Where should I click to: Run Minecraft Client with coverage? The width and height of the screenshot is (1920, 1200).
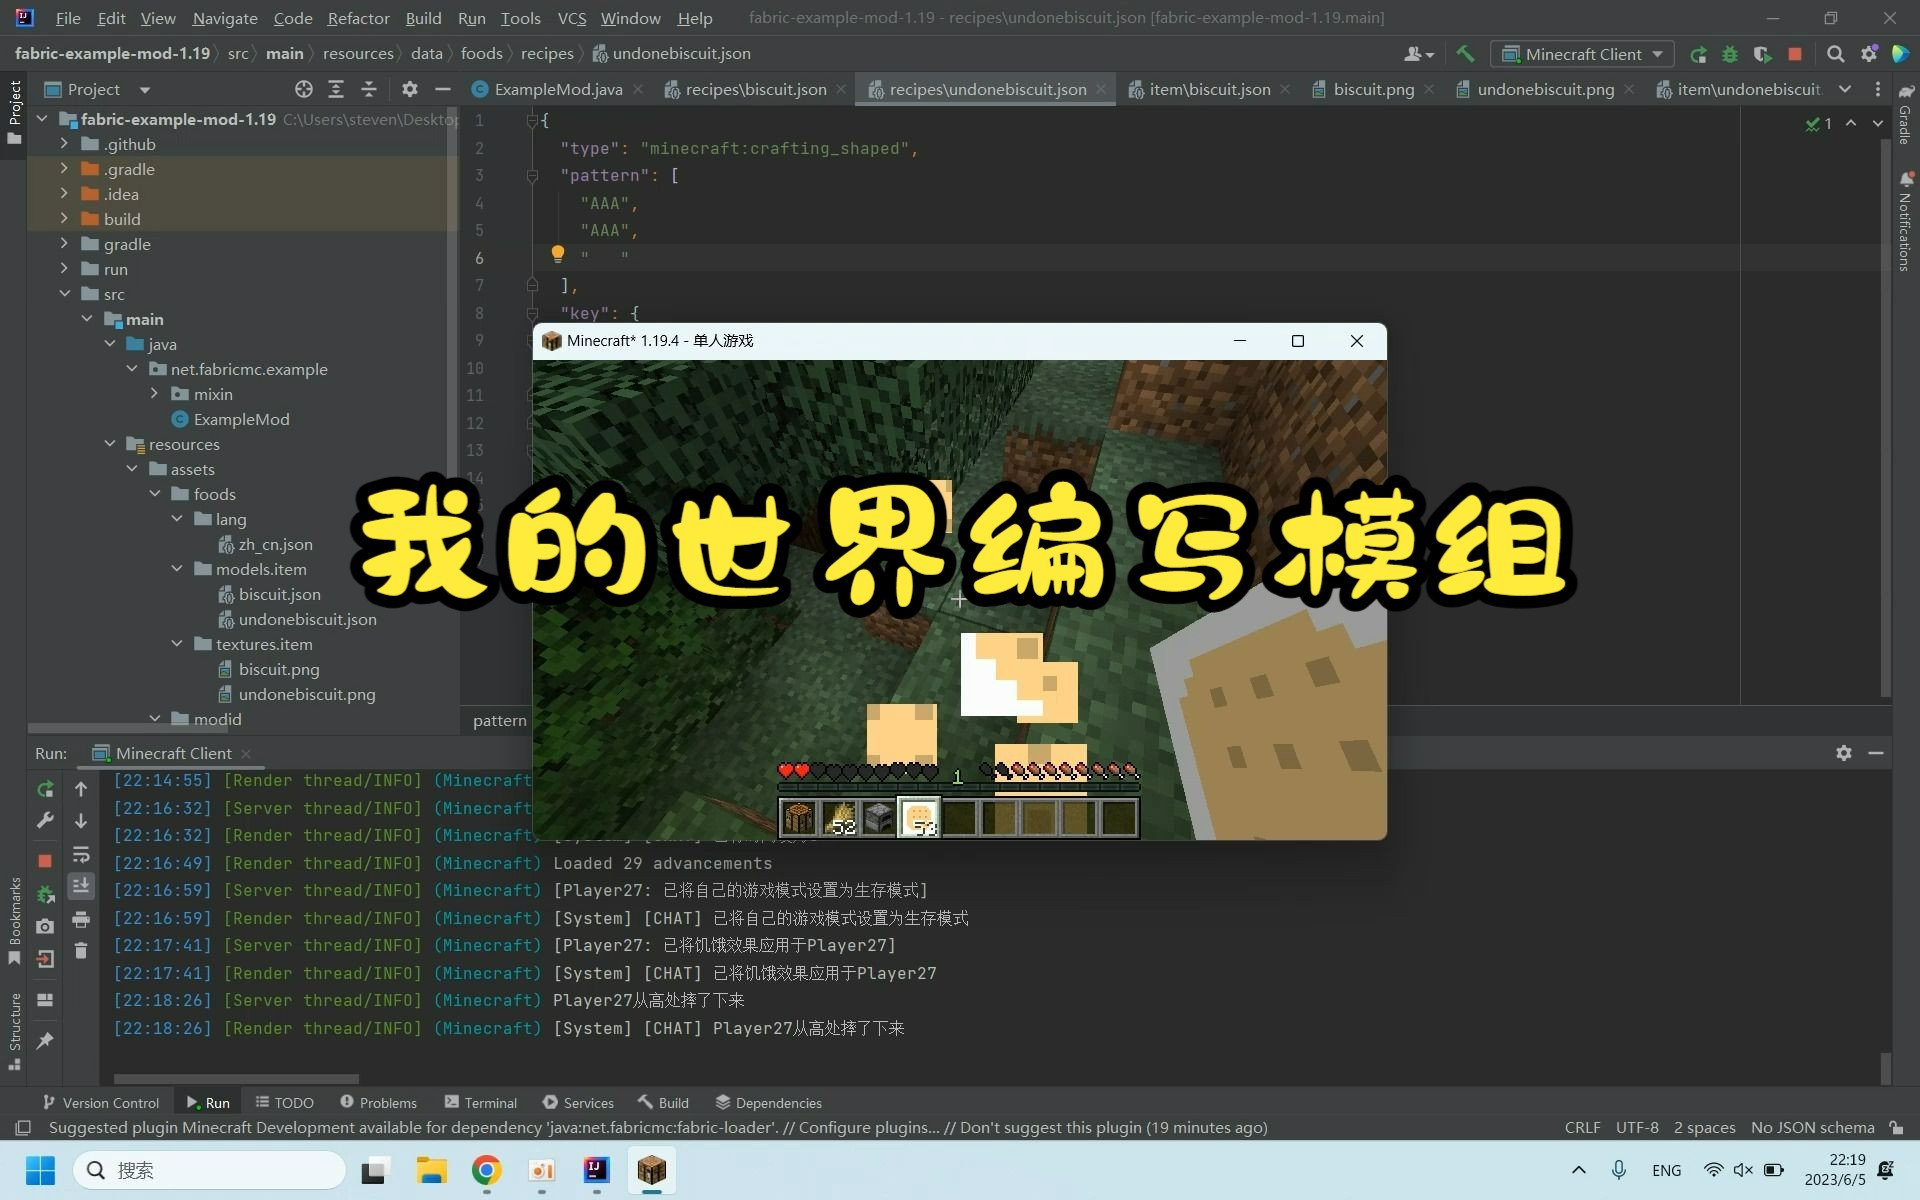[x=1763, y=54]
